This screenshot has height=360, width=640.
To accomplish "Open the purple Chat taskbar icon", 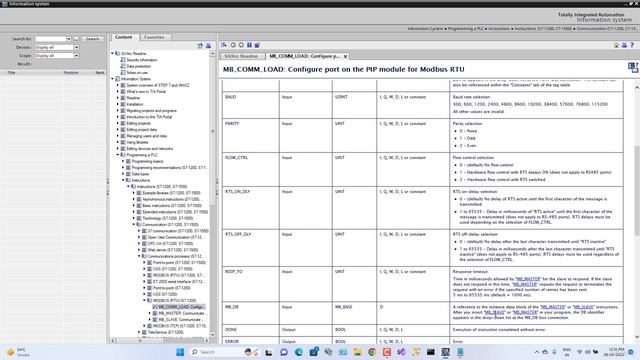I will (284, 352).
